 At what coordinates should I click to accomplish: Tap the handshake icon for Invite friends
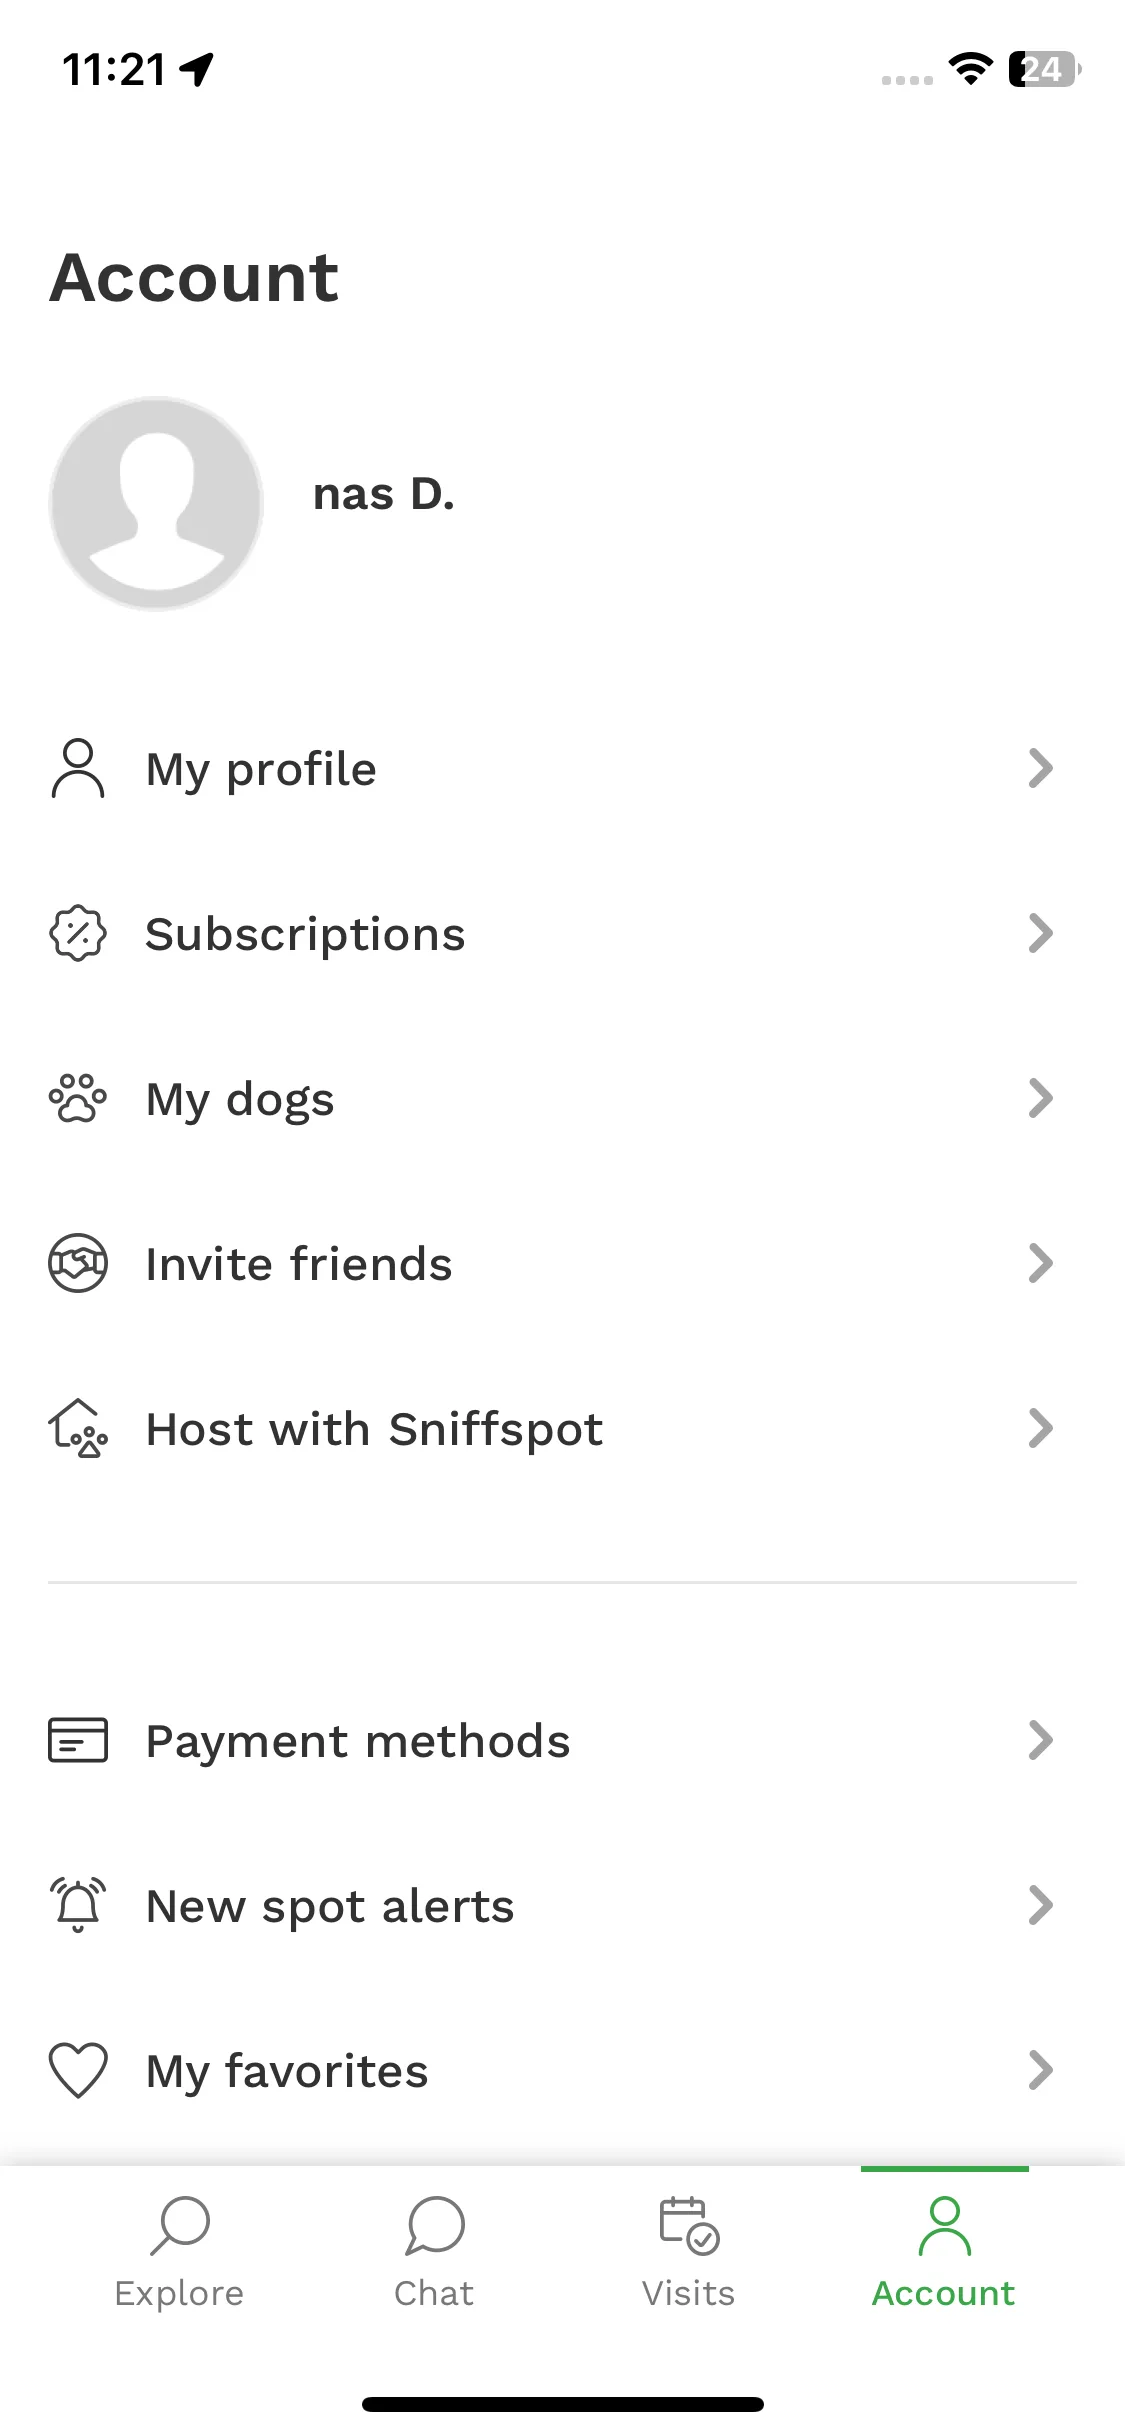coord(78,1263)
